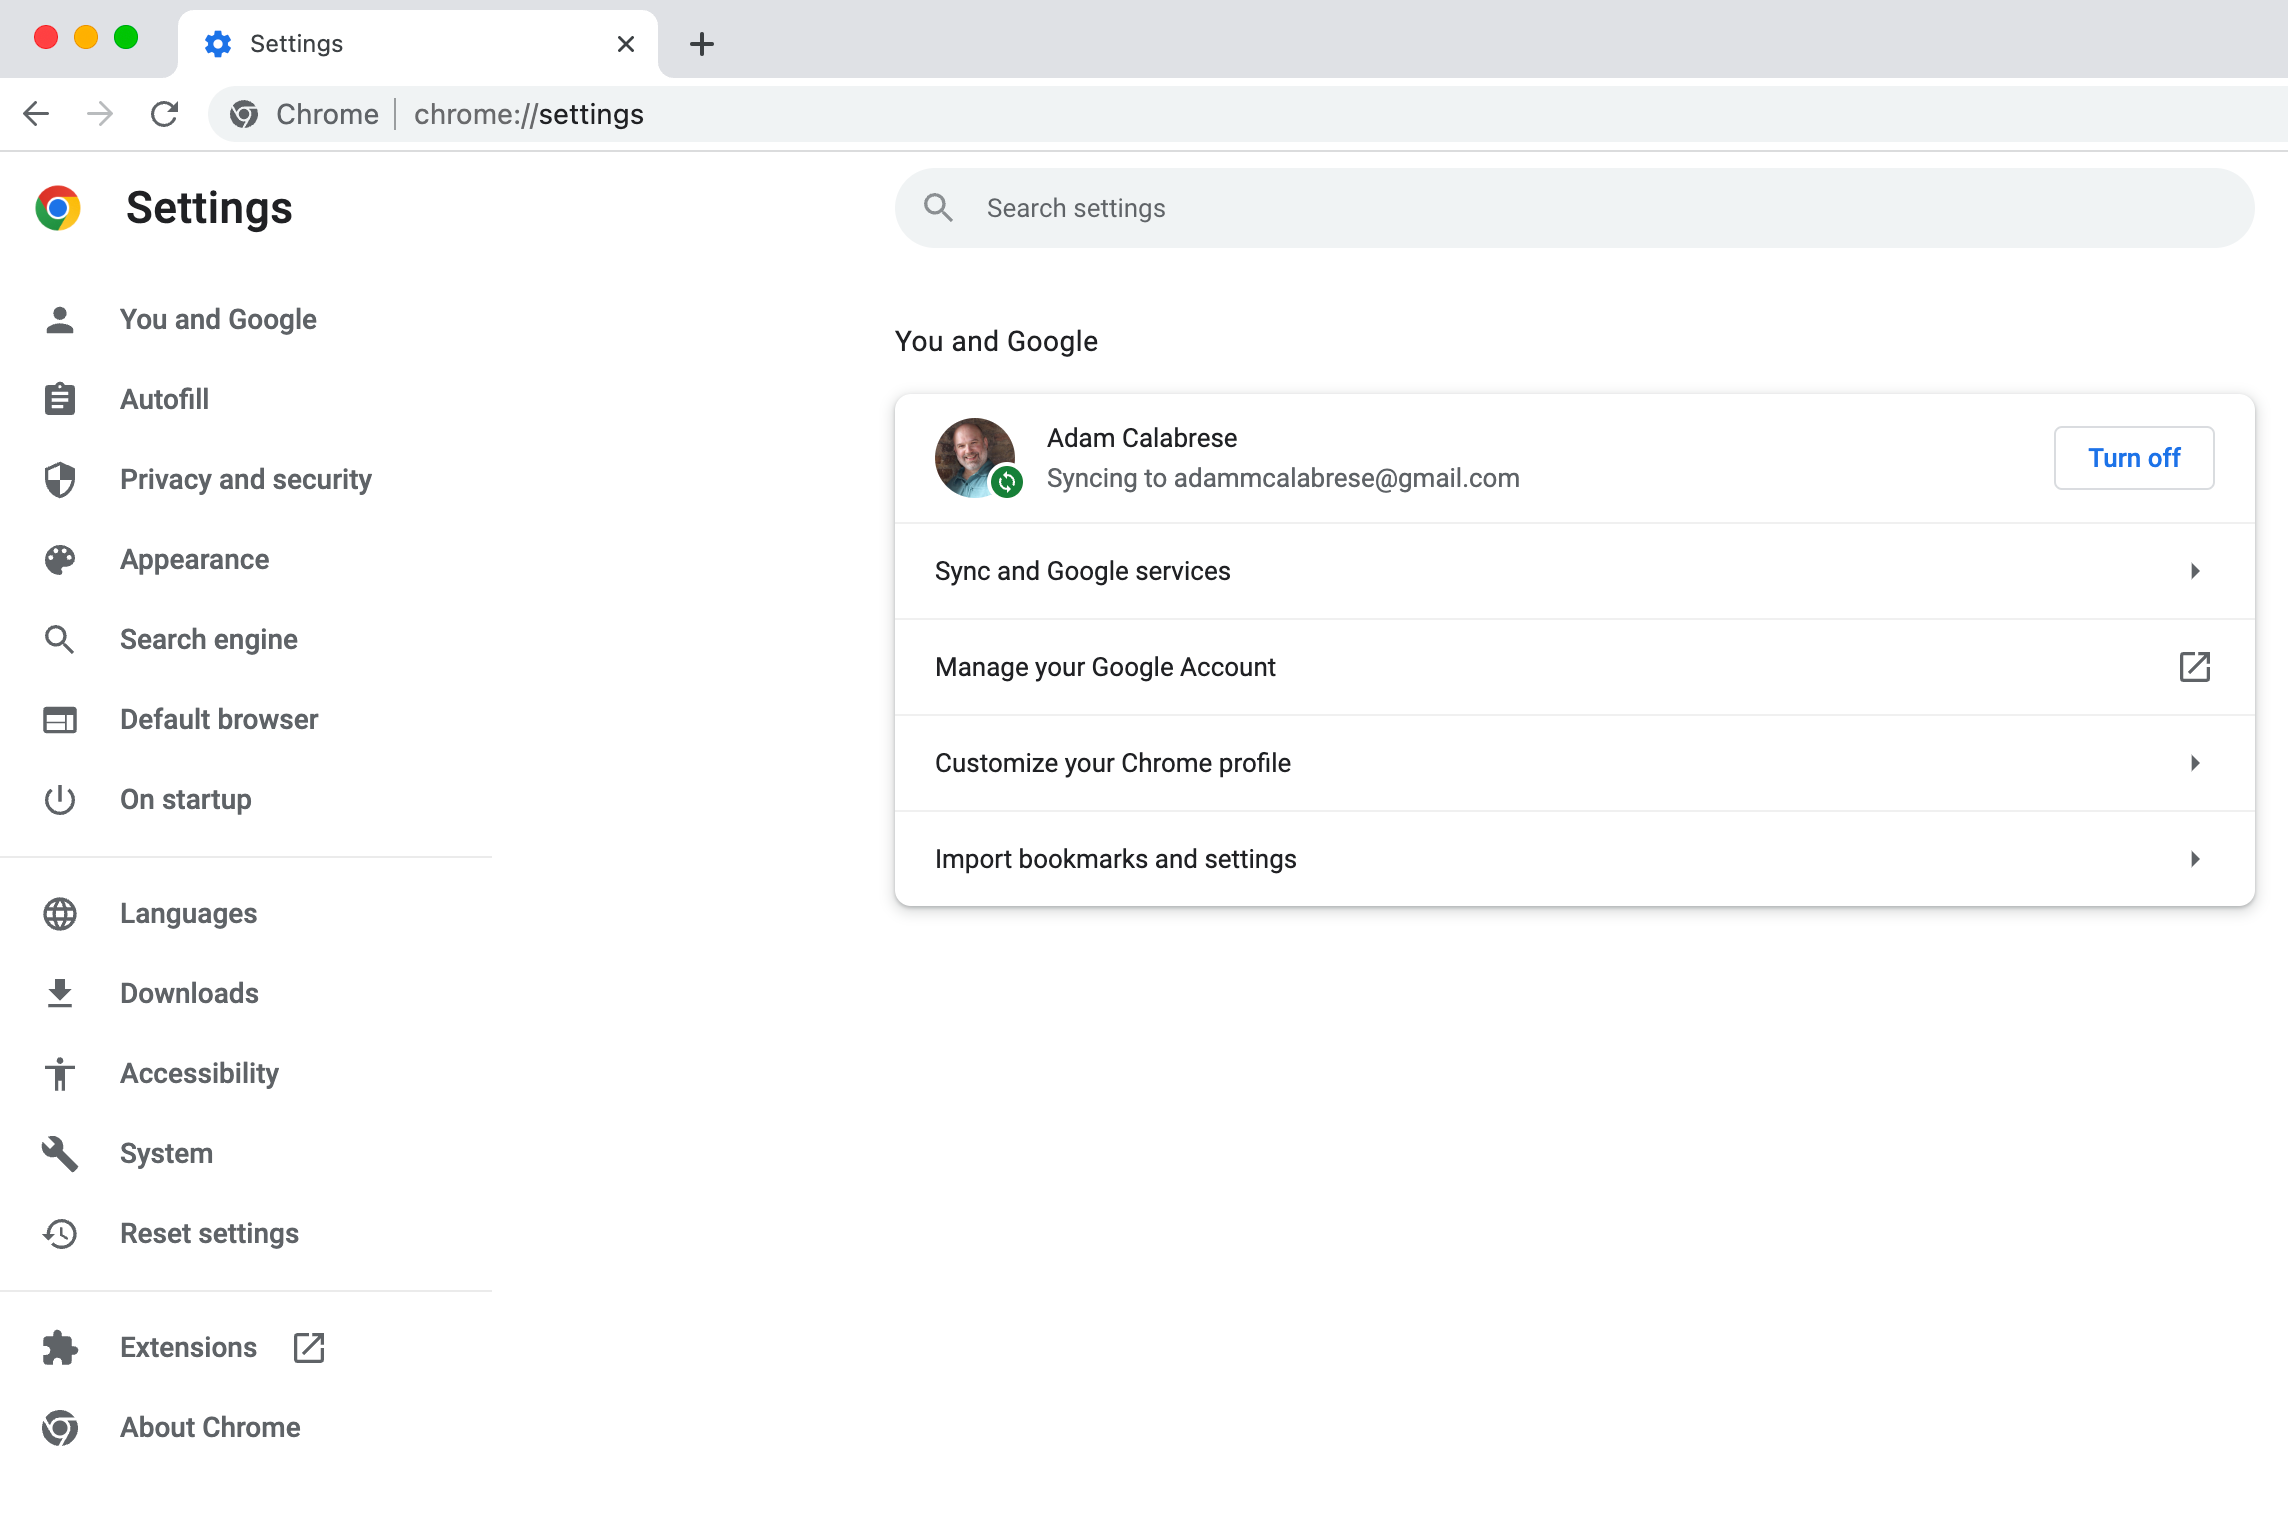Expand Customize your Chrome profile row
The width and height of the screenshot is (2288, 1526).
point(1574,763)
